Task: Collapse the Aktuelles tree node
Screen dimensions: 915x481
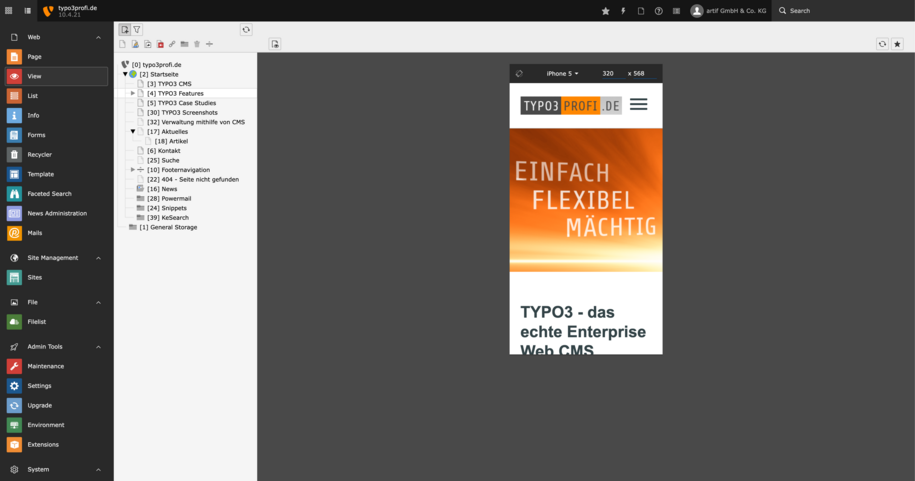Action: click(132, 131)
